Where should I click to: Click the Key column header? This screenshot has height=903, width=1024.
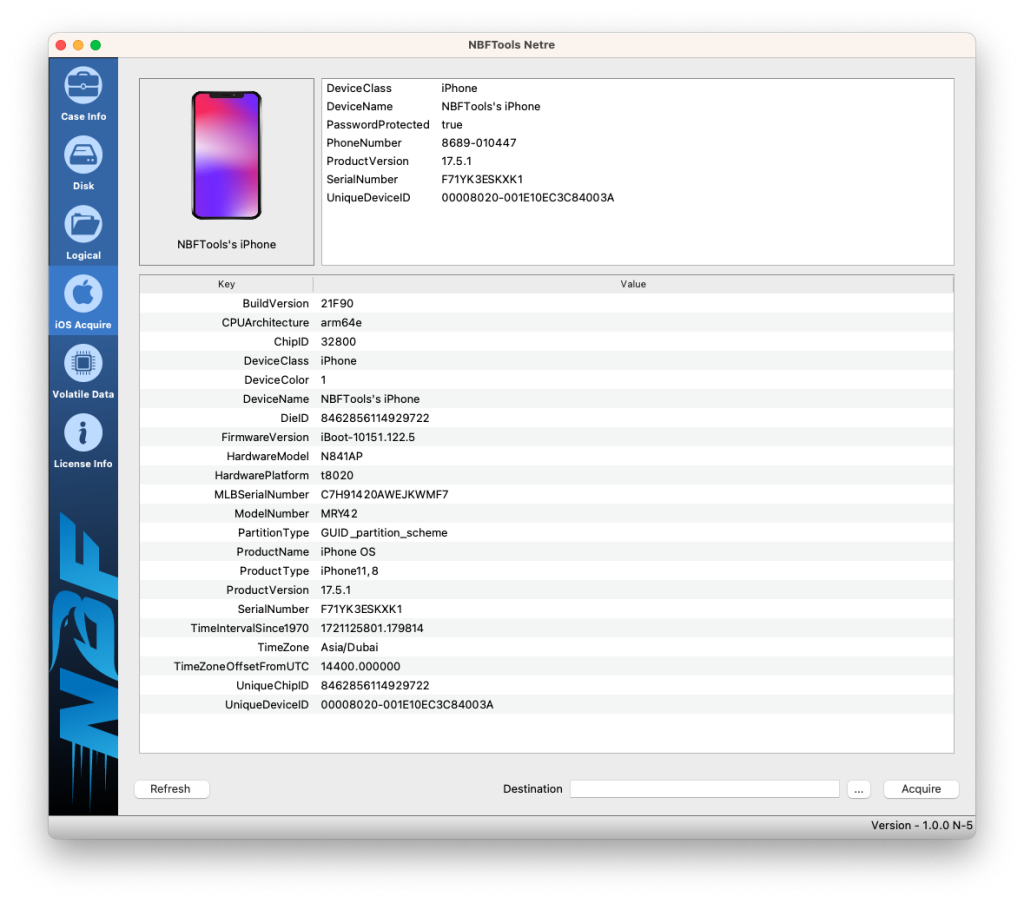tap(226, 283)
